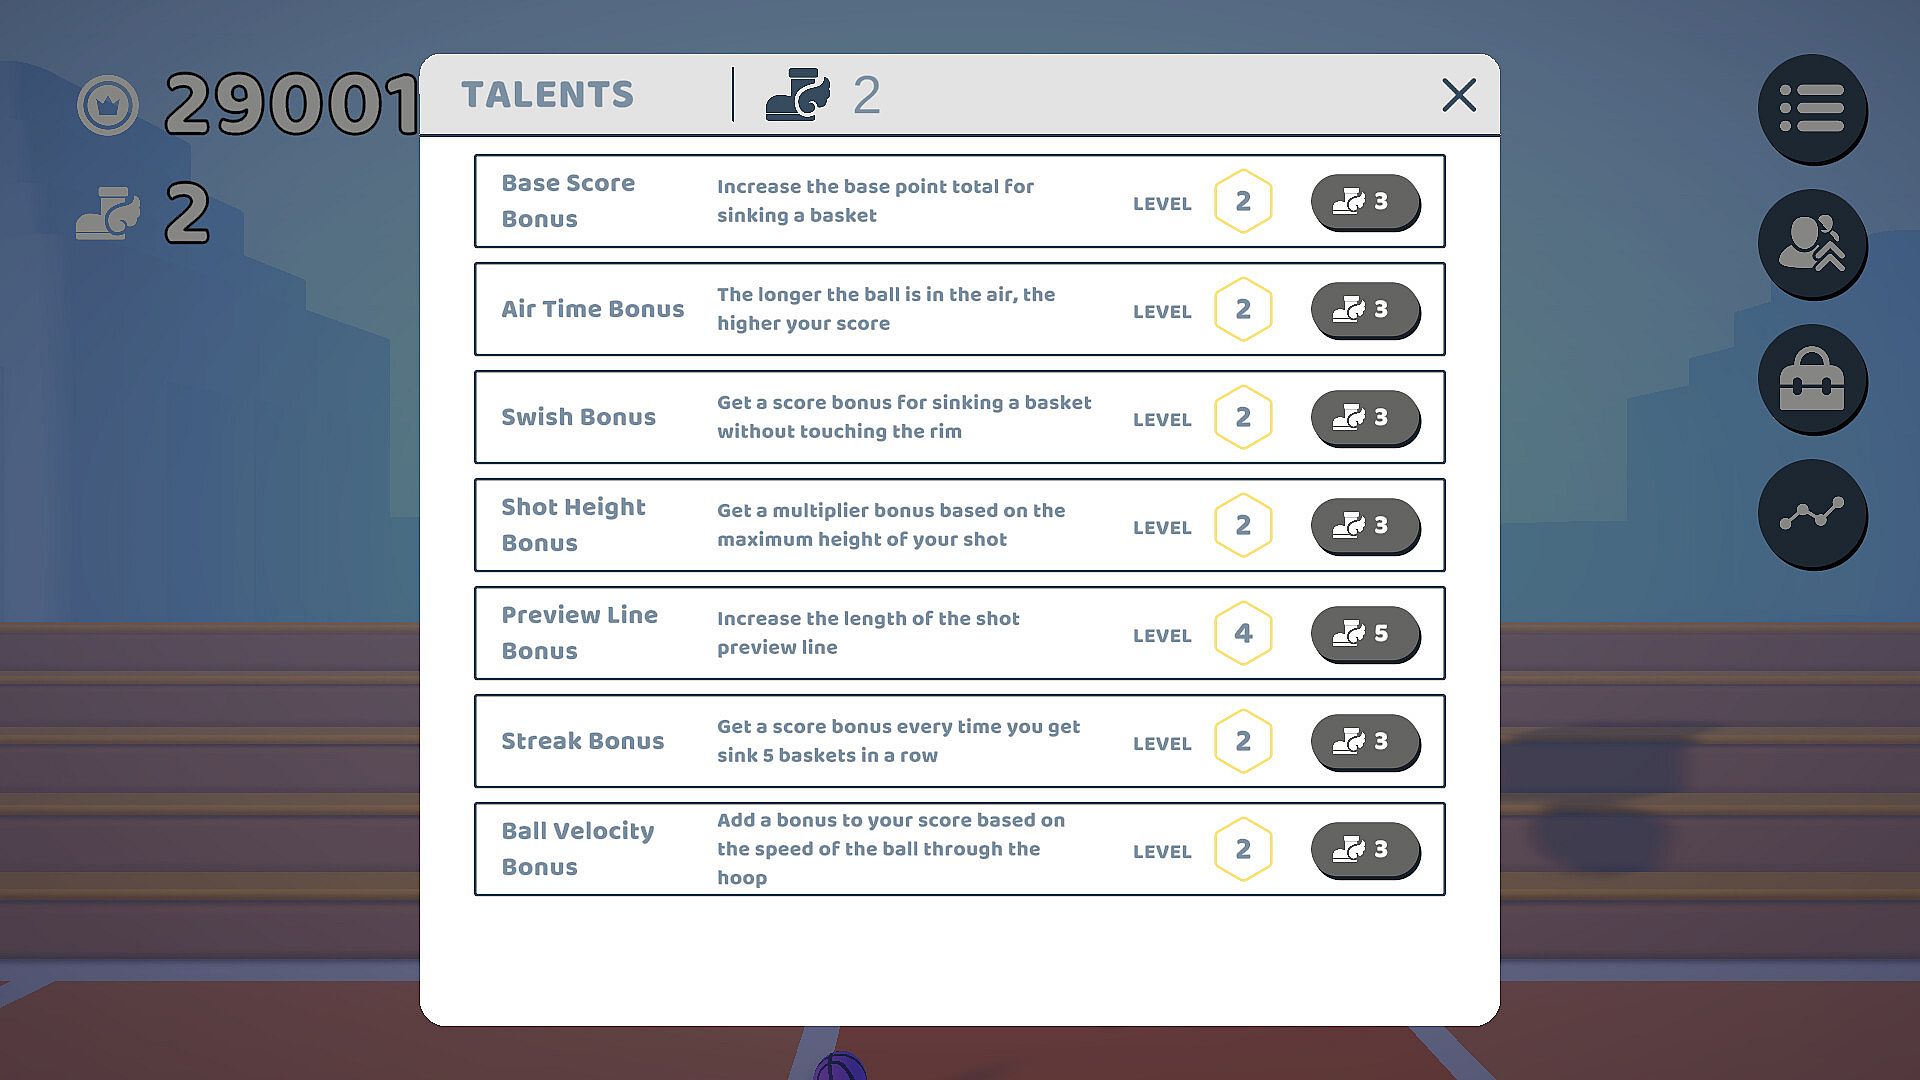
Task: Click the Preview Line Bonus level 4 hexagon
Action: click(1243, 633)
